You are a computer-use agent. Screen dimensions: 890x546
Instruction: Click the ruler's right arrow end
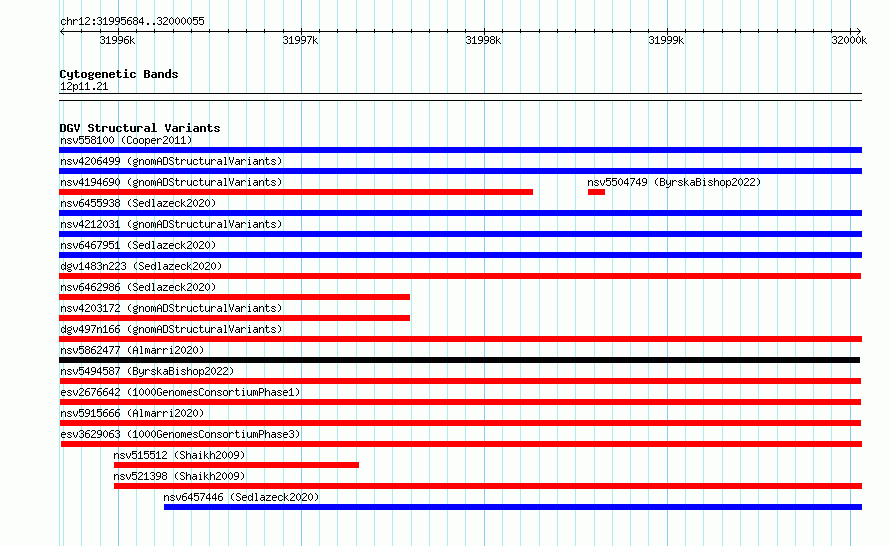coord(859,31)
